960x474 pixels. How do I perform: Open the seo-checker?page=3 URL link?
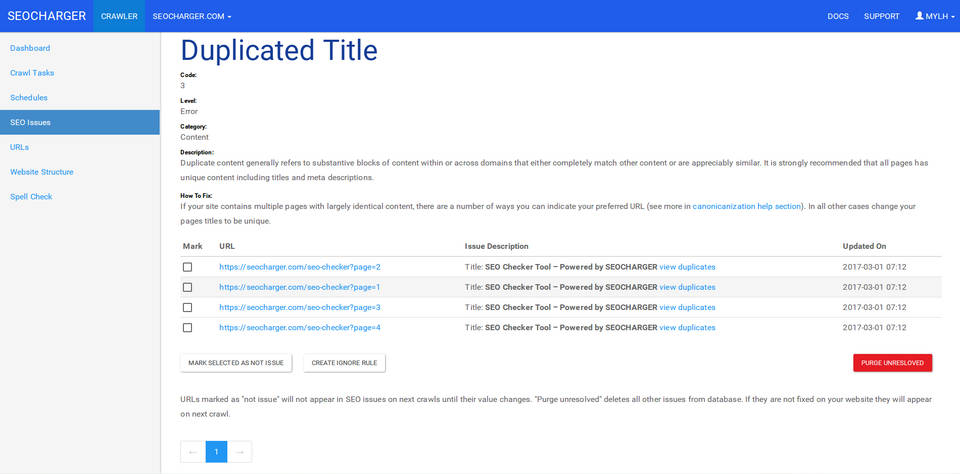tap(299, 307)
